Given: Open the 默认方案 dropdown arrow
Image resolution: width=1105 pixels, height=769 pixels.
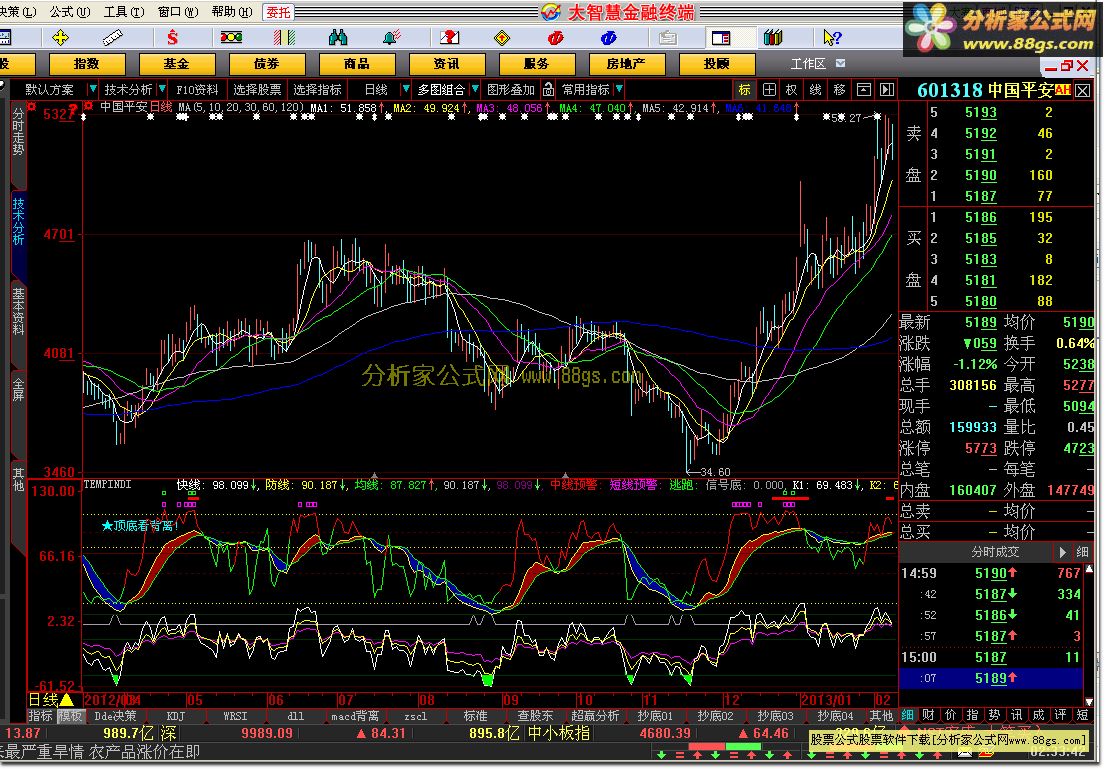Looking at the screenshot, I should (92, 89).
